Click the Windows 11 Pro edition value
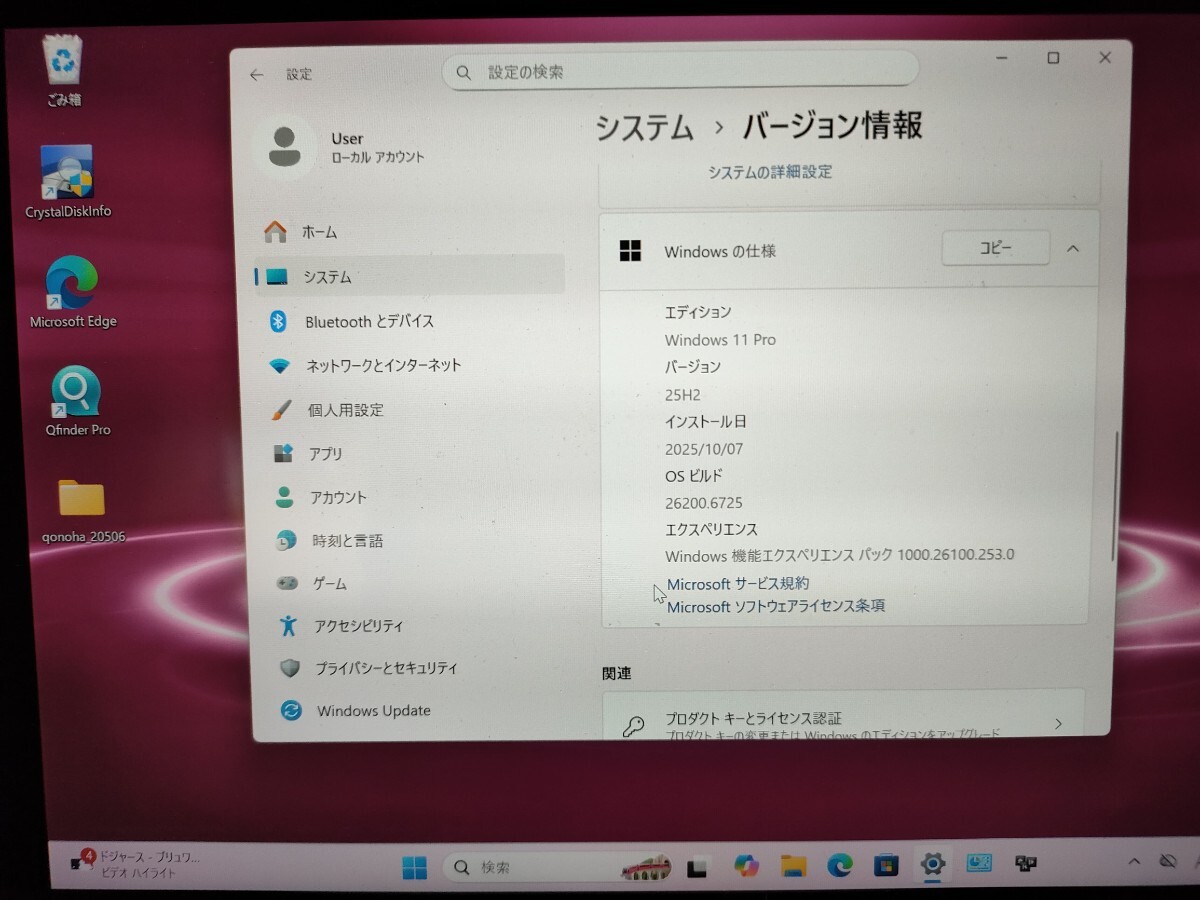 coord(720,340)
